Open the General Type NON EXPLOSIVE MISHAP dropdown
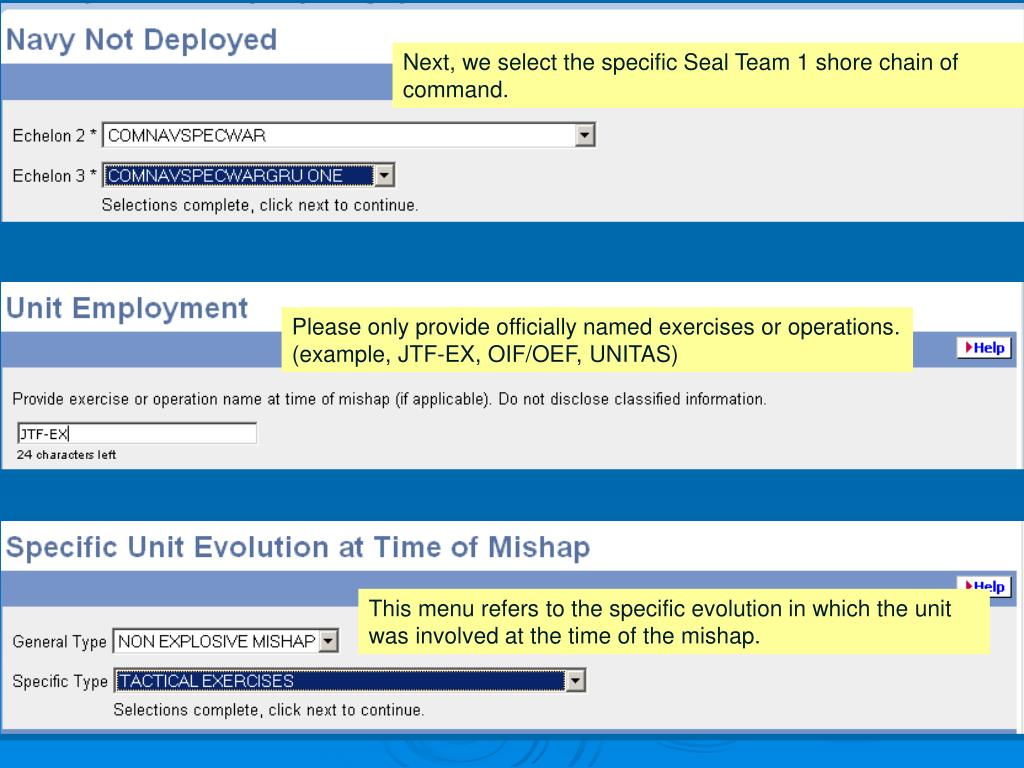The width and height of the screenshot is (1024, 768). pyautogui.click(x=226, y=641)
